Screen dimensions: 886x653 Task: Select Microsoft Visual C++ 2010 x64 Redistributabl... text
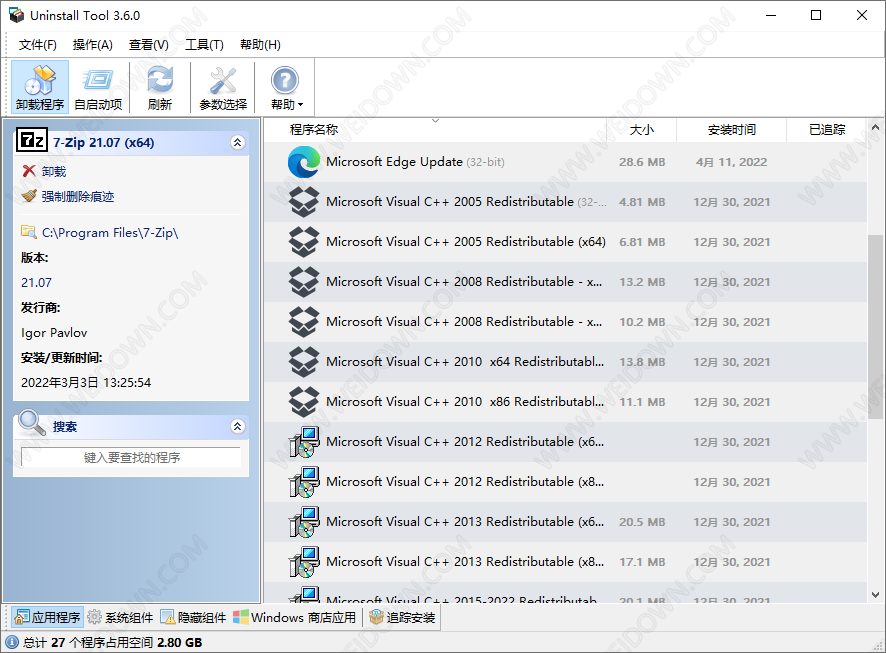[465, 362]
